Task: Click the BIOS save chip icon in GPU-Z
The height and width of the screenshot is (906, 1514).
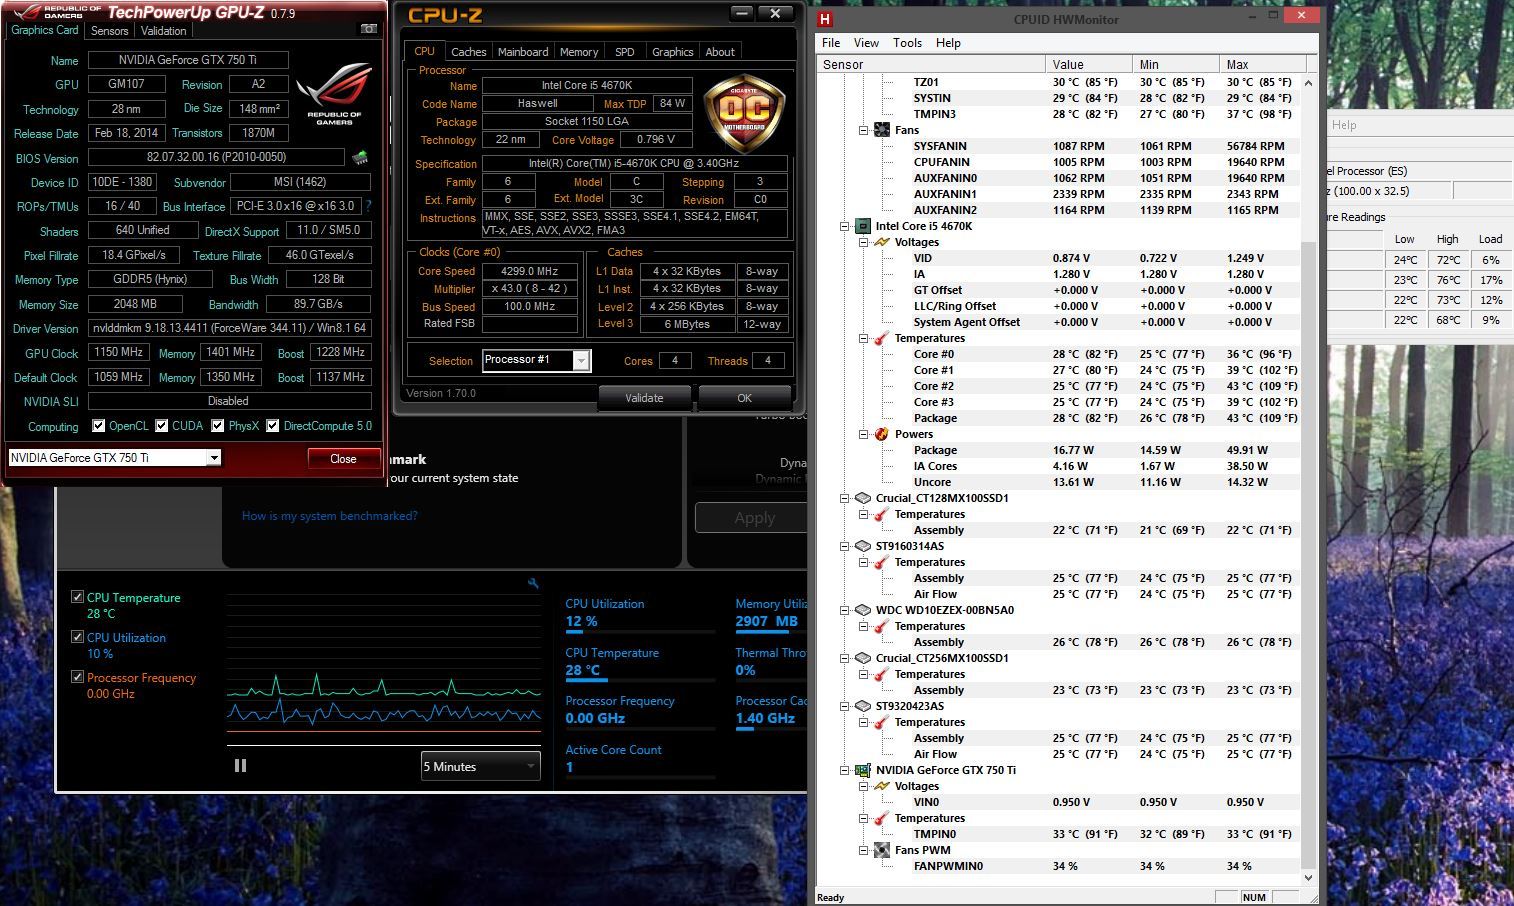Action: [x=360, y=157]
